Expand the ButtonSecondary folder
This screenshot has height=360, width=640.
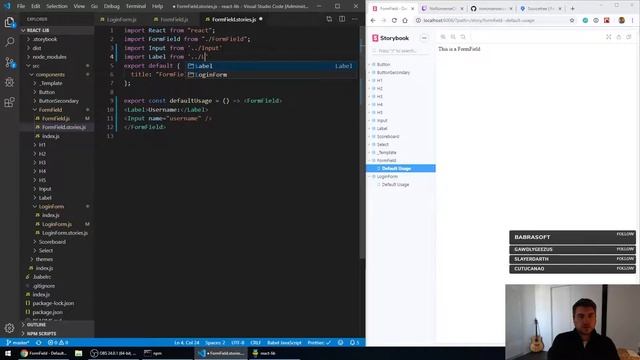tap(57, 101)
